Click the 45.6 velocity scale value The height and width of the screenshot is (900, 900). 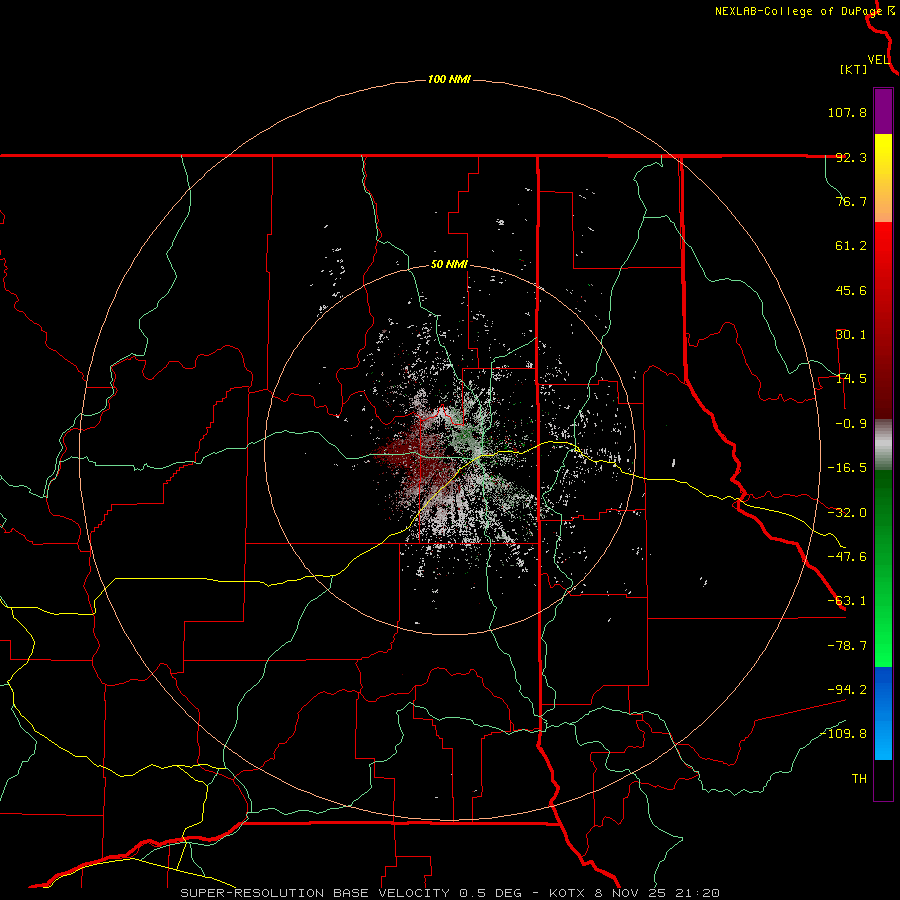coord(851,290)
